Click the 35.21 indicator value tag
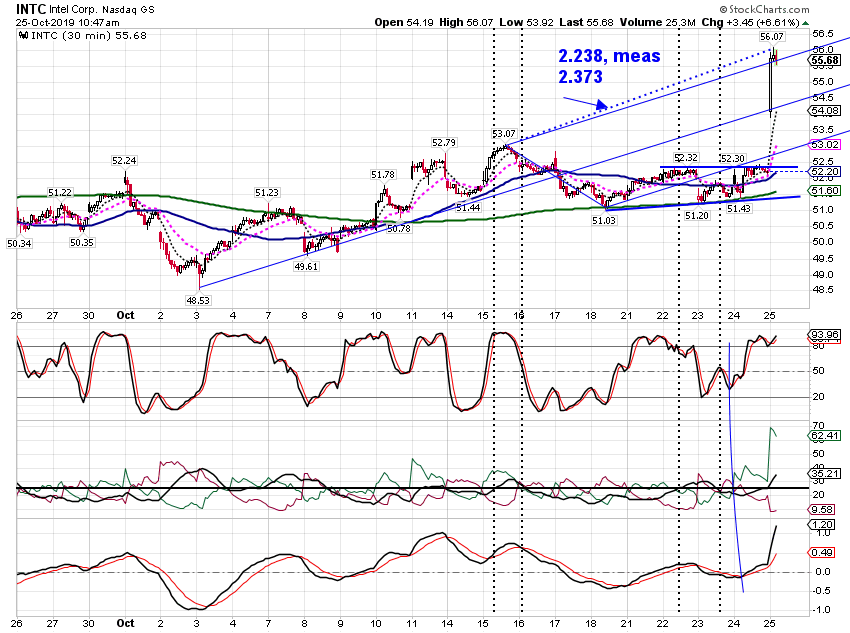 click(x=826, y=473)
